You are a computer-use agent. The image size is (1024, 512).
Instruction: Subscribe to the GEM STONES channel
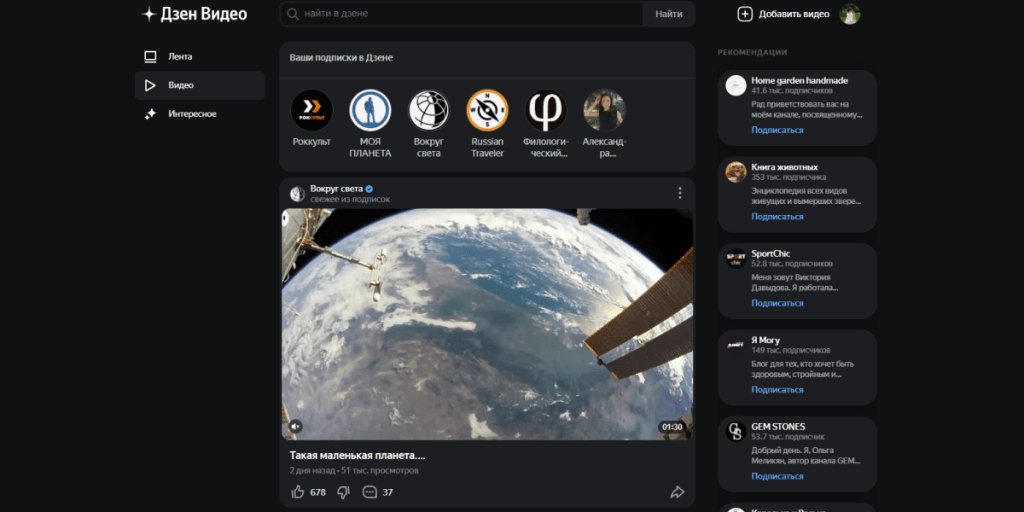tap(777, 476)
